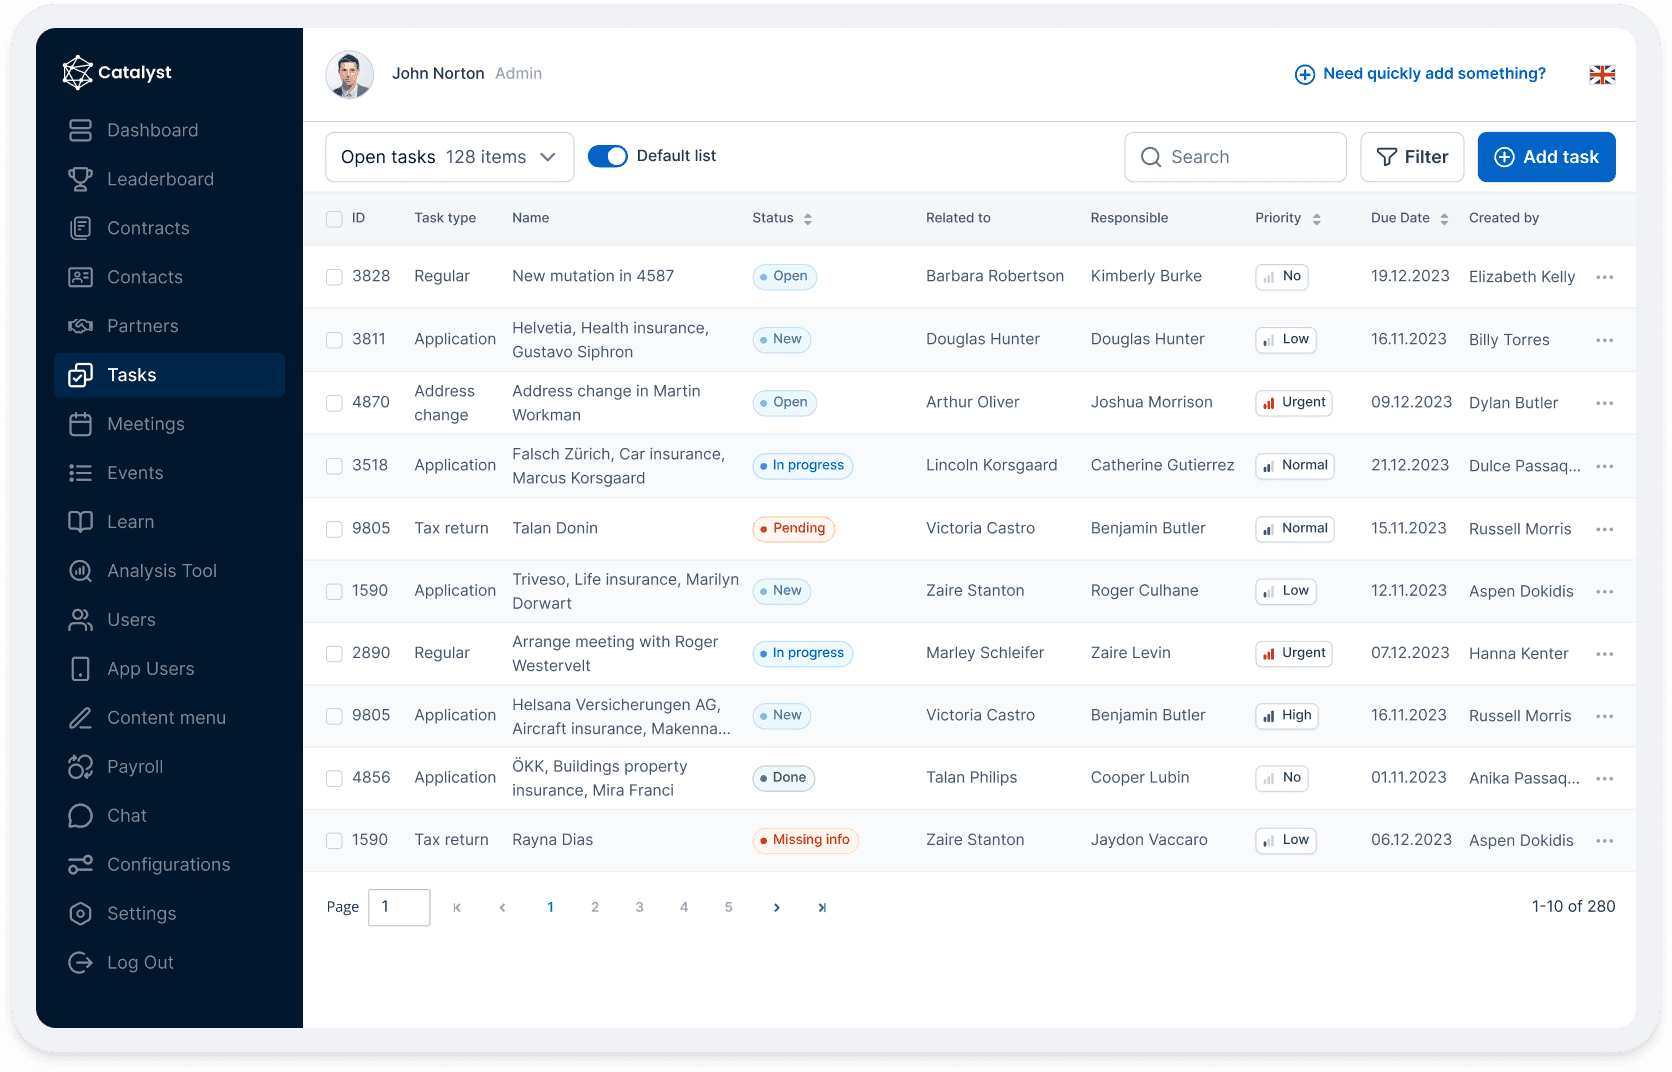Sort the table by Status column

(807, 219)
